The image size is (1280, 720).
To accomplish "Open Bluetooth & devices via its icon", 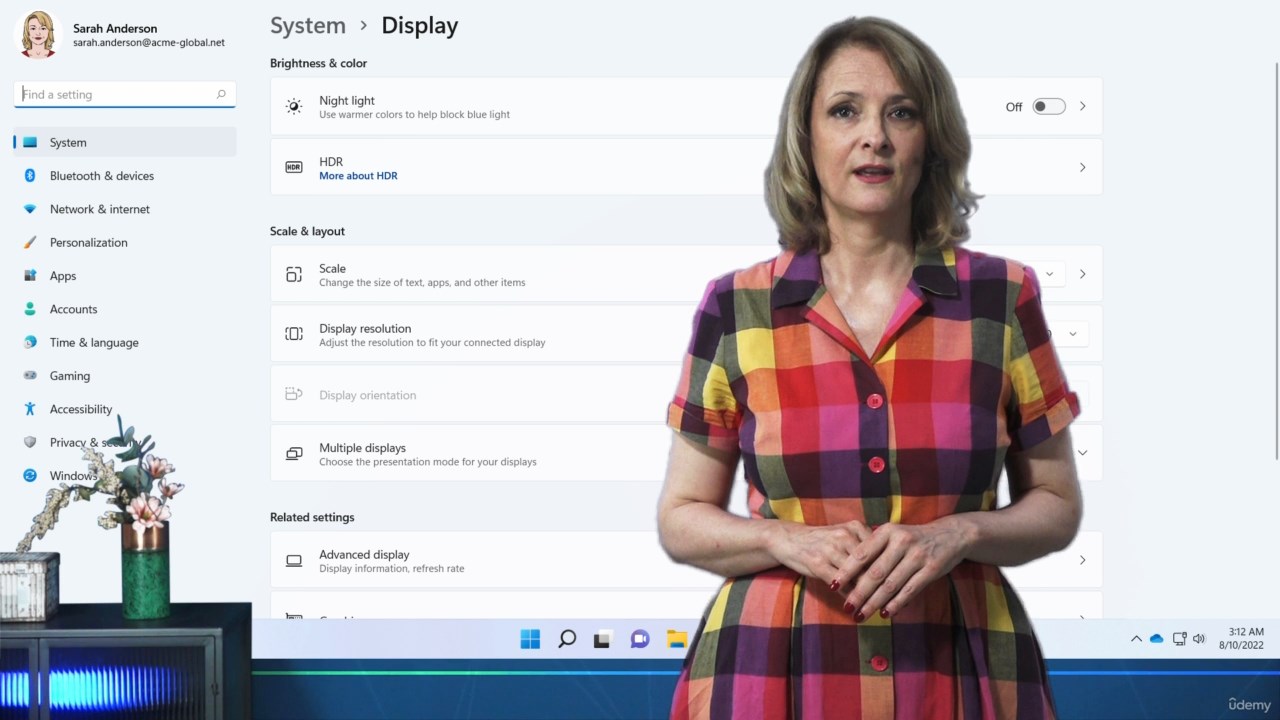I will click(x=30, y=176).
